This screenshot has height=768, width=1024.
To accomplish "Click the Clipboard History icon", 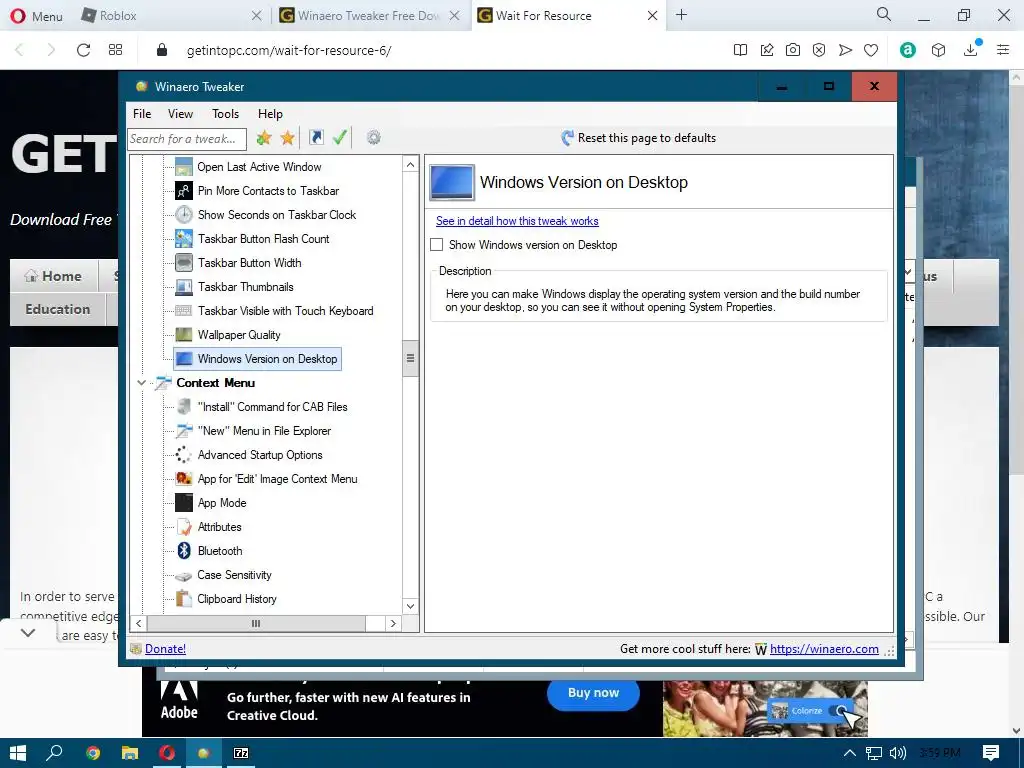I will click(184, 599).
